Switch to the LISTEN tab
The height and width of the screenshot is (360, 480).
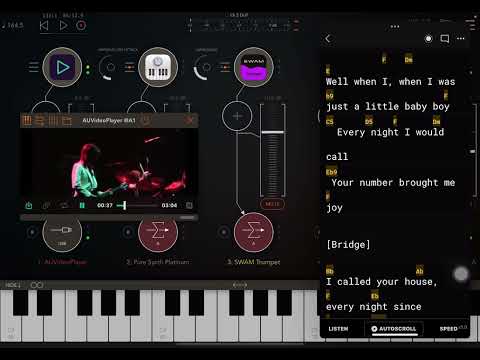point(338,329)
